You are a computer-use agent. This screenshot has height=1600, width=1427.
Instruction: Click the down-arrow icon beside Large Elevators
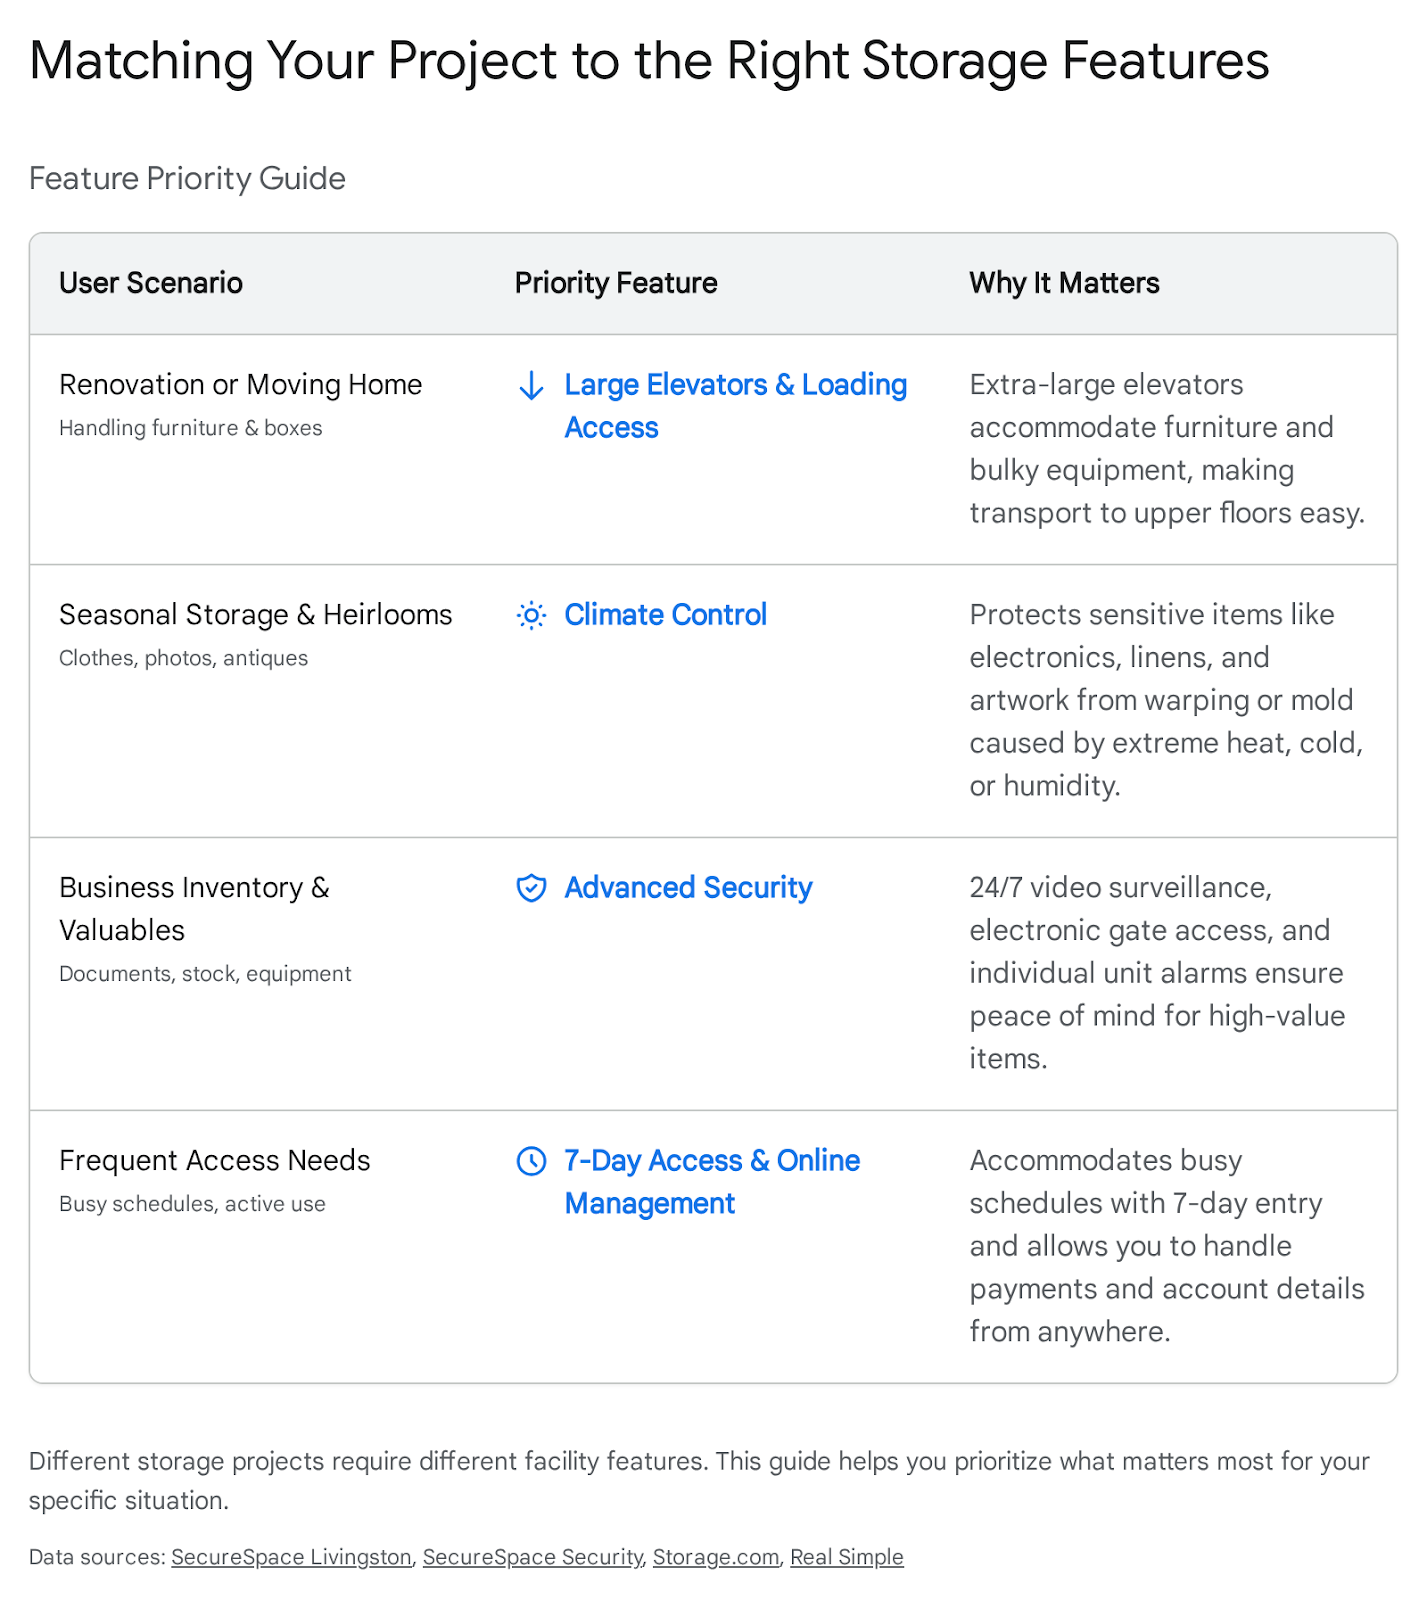pos(531,385)
